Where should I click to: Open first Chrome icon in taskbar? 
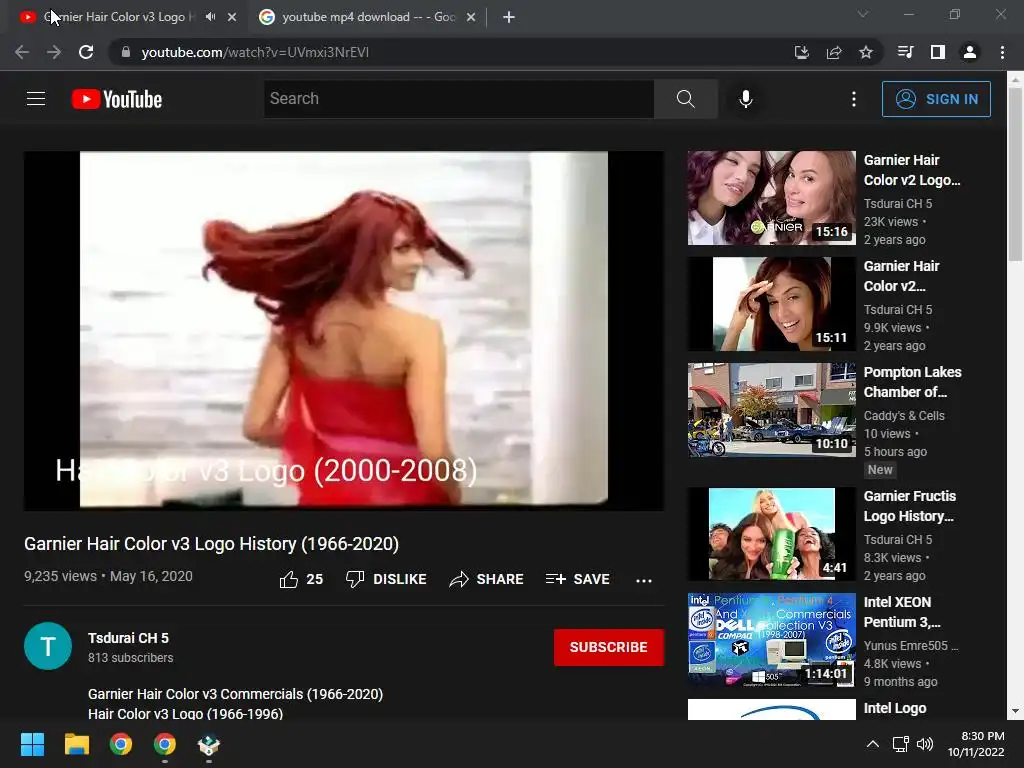[121, 744]
